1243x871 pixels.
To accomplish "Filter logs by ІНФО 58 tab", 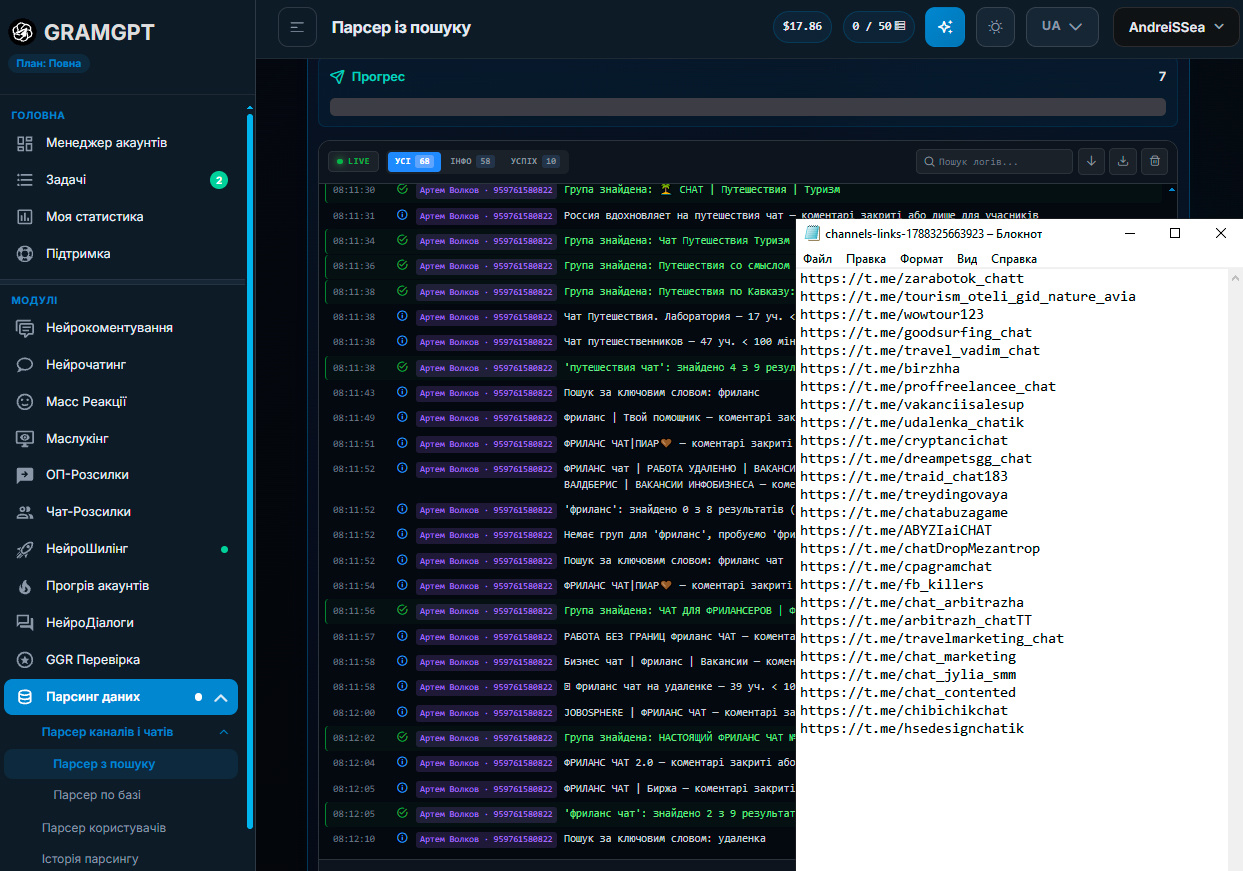I will [x=471, y=161].
